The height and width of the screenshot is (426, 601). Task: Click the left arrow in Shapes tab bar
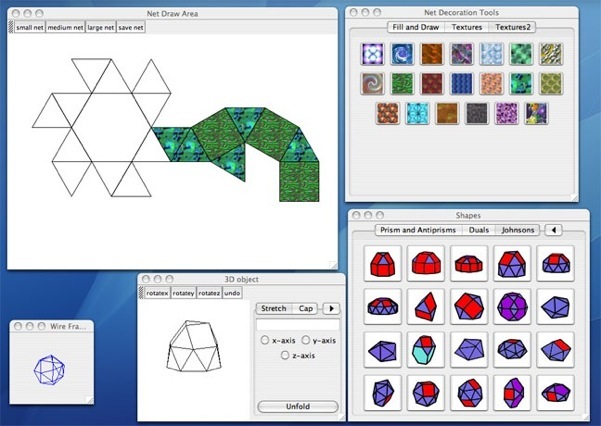(553, 230)
